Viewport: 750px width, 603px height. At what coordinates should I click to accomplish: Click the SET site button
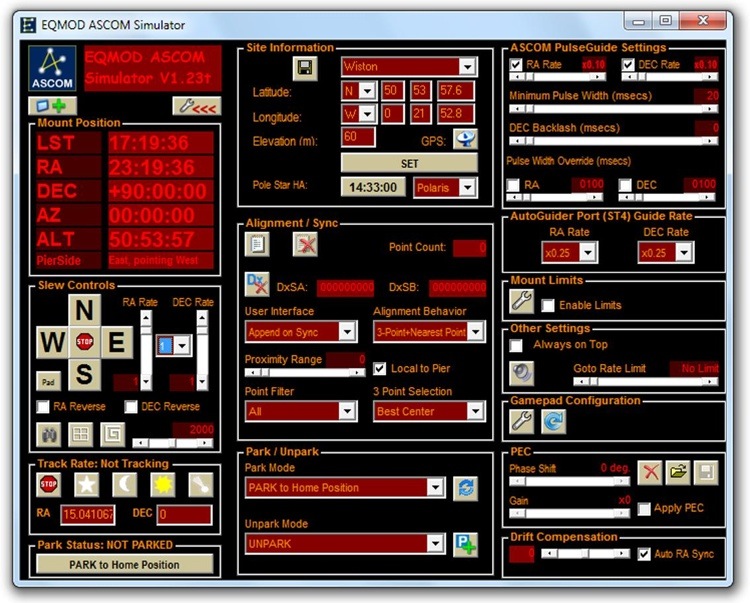(x=409, y=164)
